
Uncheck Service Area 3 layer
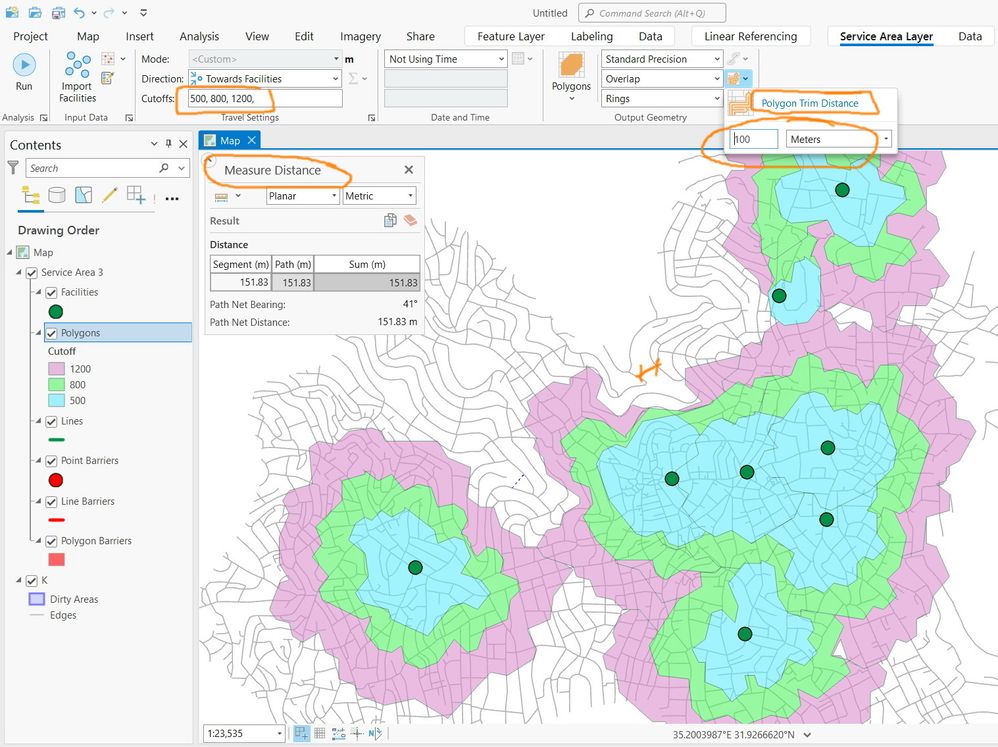pos(31,272)
